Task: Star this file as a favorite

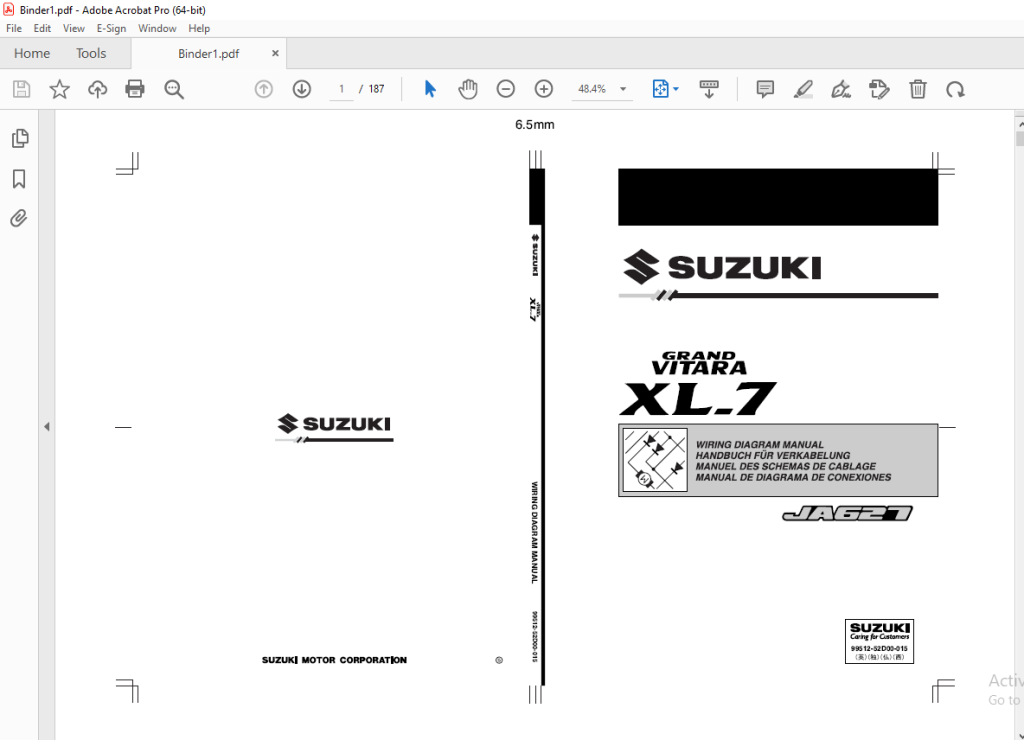Action: coord(59,89)
